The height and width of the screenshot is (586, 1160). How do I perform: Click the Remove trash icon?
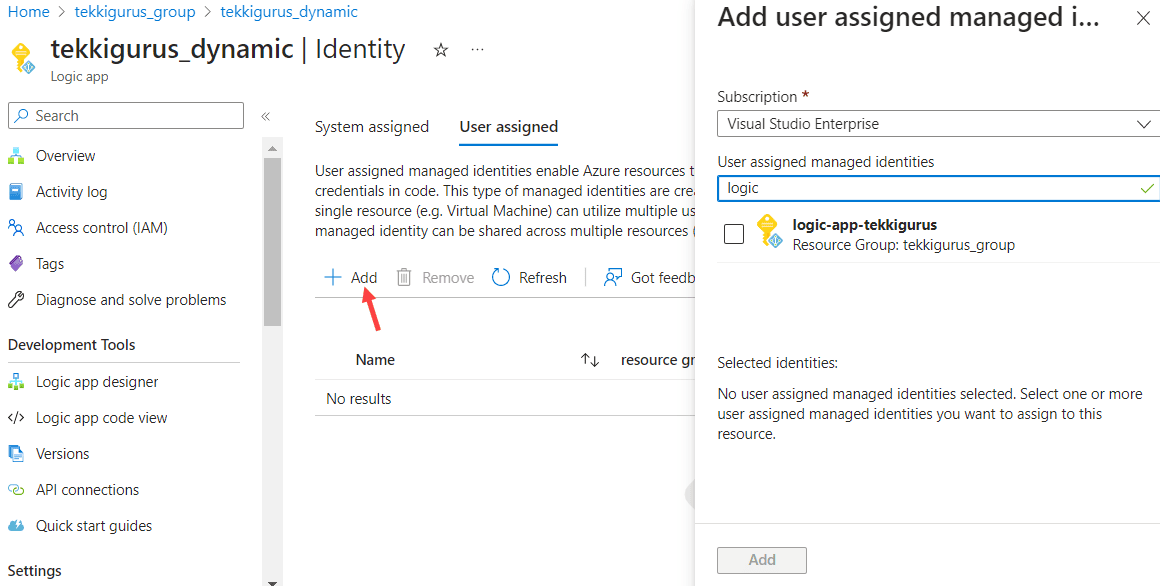[x=404, y=277]
